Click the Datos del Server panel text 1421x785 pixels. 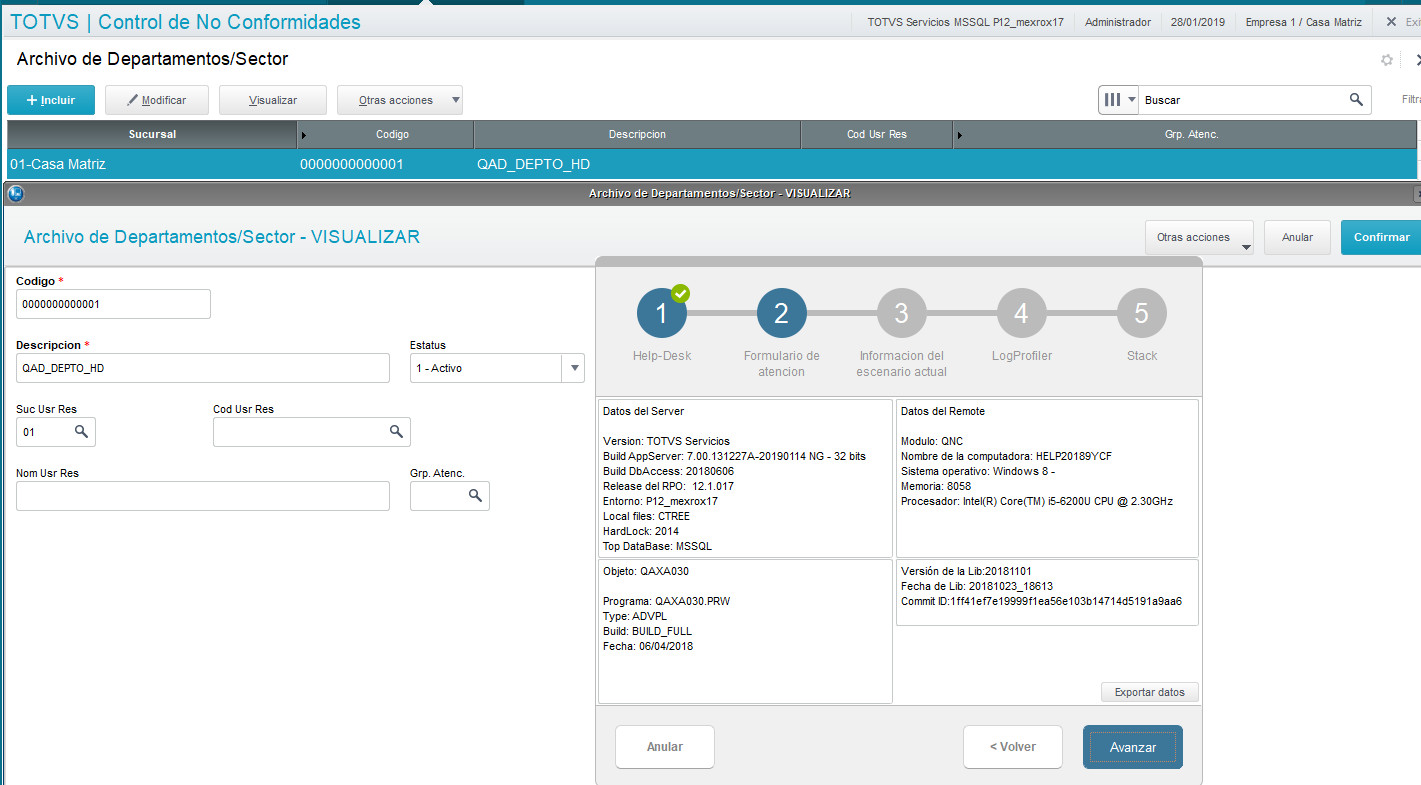click(644, 411)
